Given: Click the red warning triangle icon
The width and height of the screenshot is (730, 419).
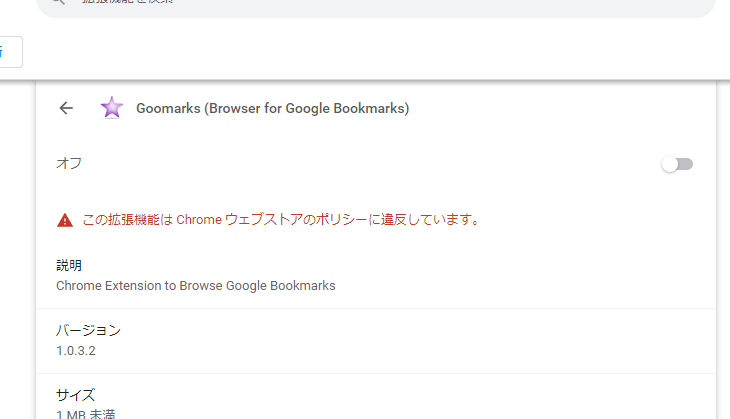Looking at the screenshot, I should [65, 220].
